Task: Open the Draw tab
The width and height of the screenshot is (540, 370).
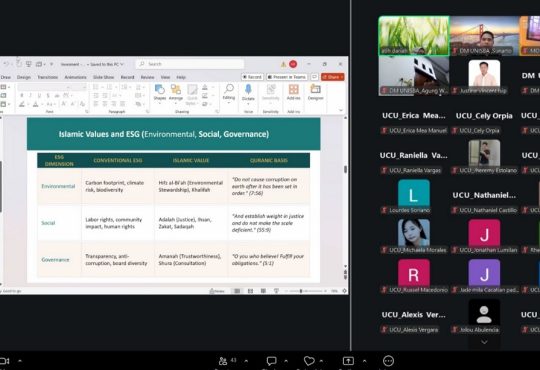Action: click(6, 77)
